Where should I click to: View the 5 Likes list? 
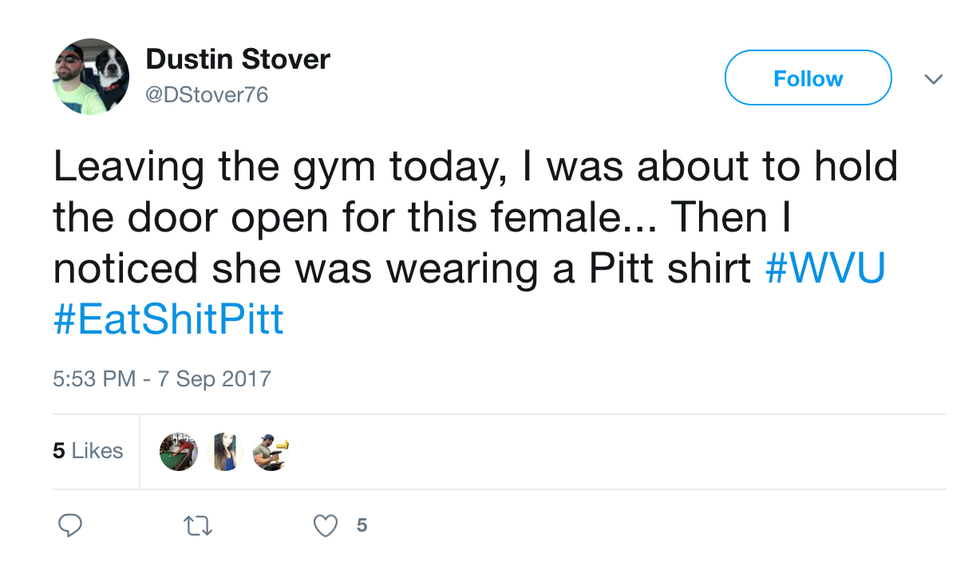click(x=88, y=451)
